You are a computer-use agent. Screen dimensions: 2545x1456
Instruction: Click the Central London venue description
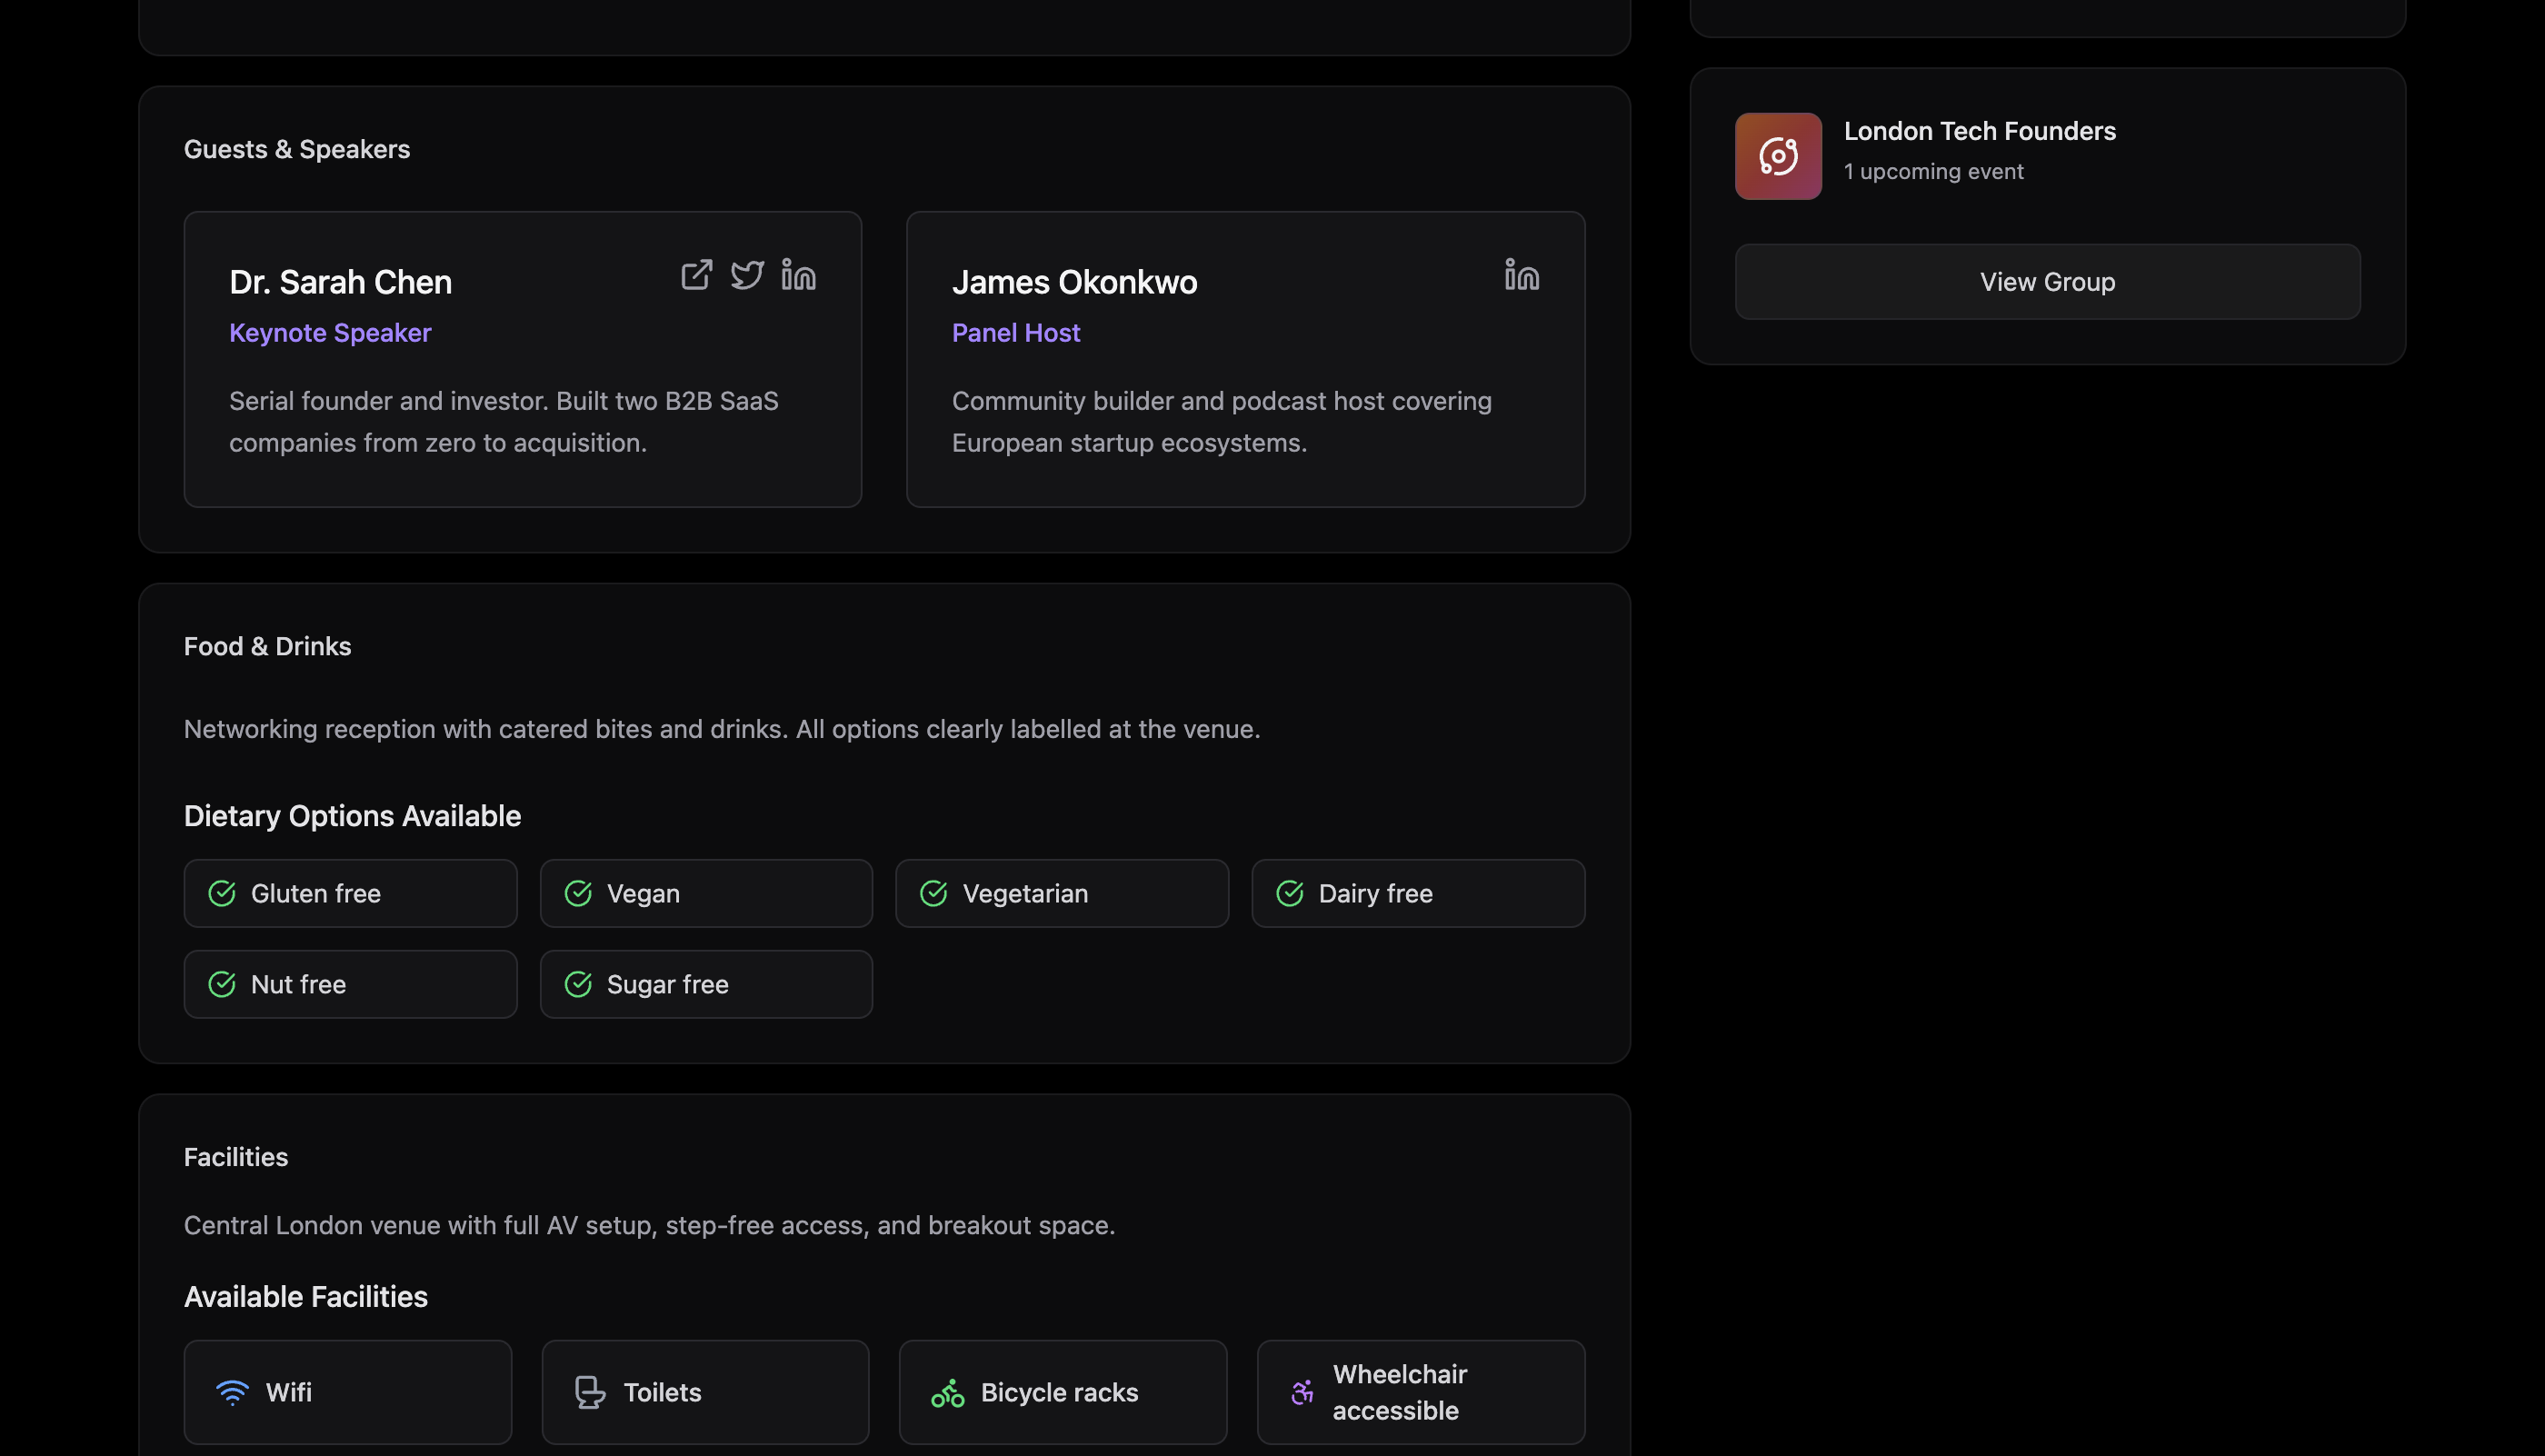[x=649, y=1226]
